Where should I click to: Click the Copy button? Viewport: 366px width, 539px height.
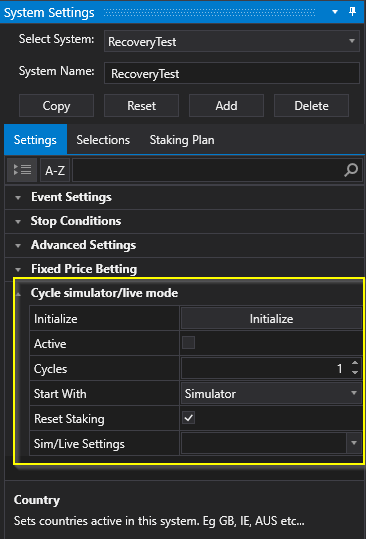click(x=56, y=106)
